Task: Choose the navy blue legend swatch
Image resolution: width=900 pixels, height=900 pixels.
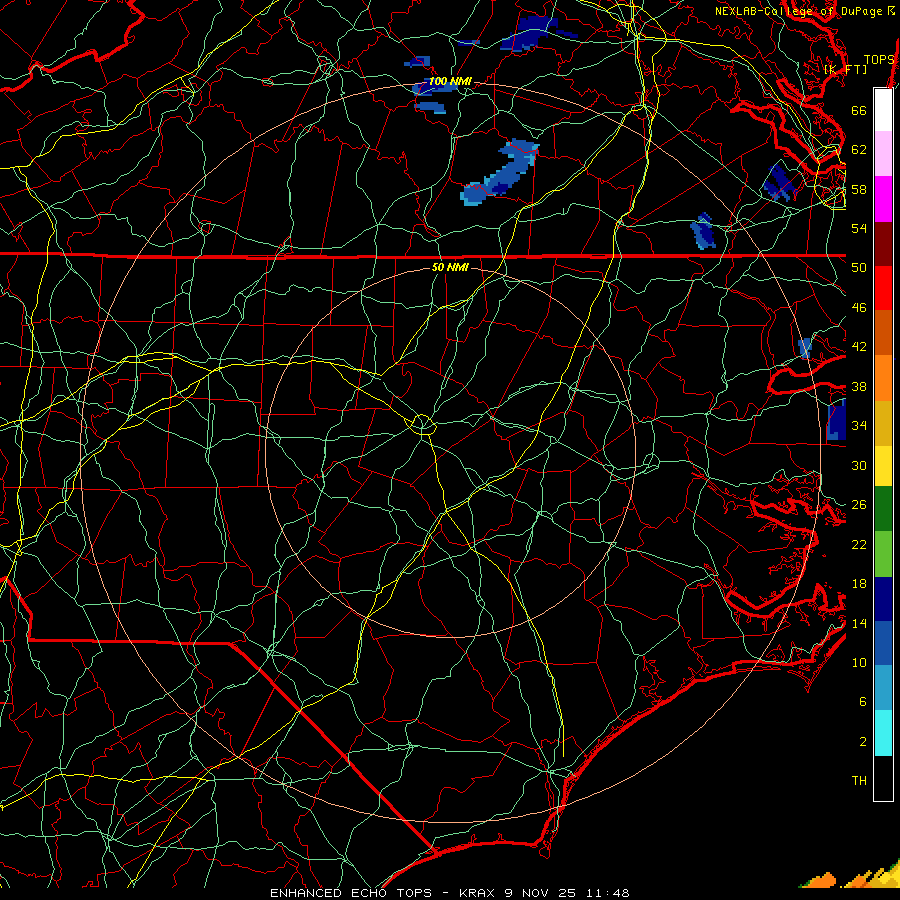Action: (x=883, y=599)
